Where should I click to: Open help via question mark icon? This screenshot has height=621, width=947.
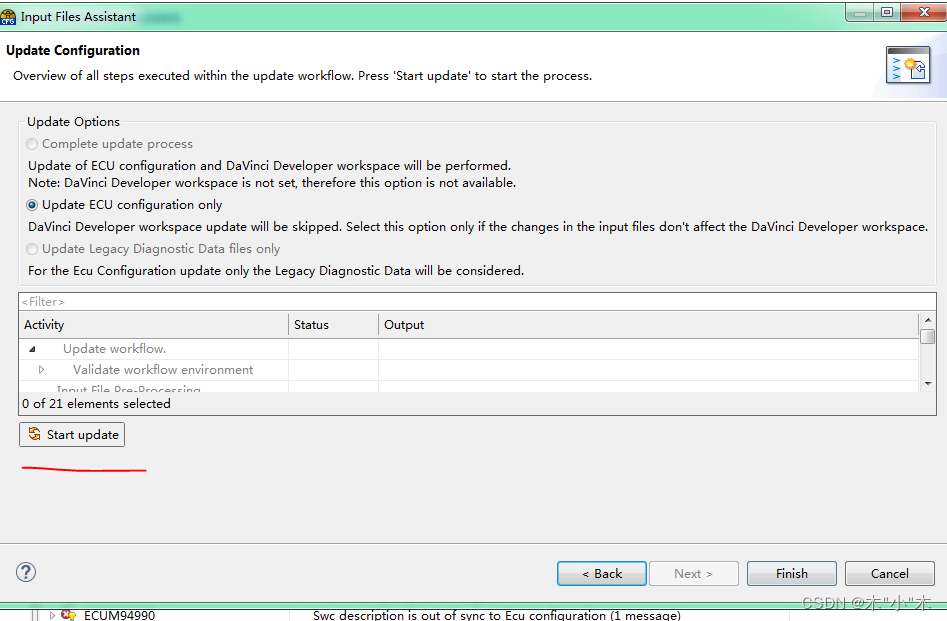[x=26, y=572]
